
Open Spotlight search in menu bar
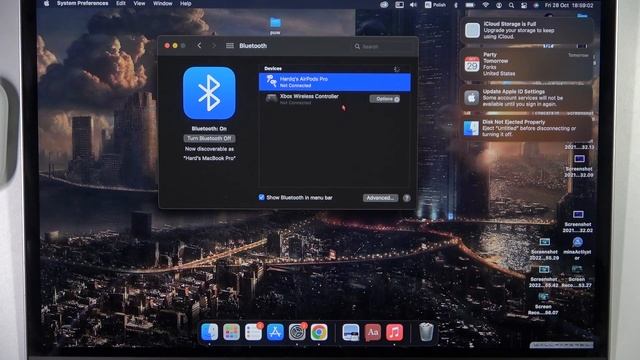[511, 5]
